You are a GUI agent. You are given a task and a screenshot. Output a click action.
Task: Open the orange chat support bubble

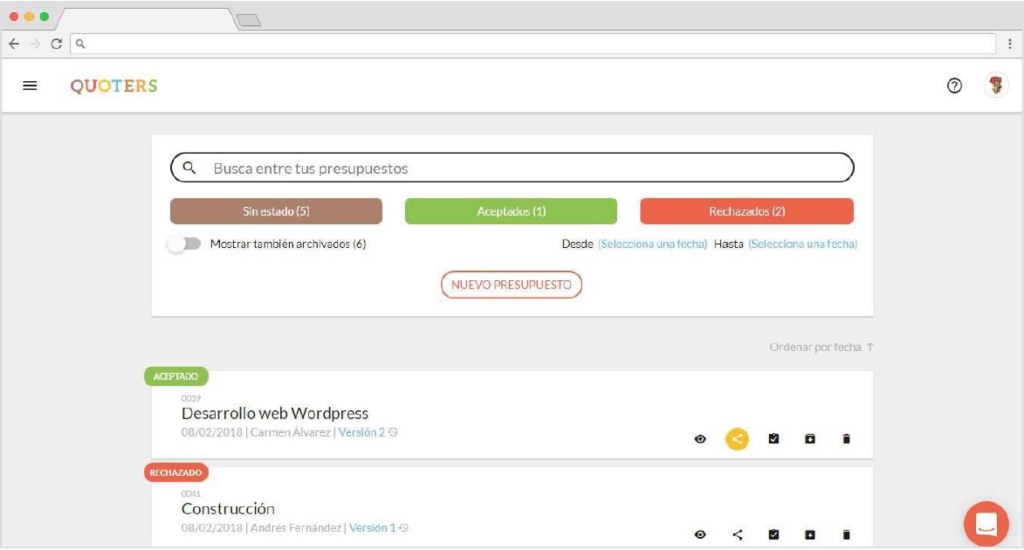(x=986, y=524)
